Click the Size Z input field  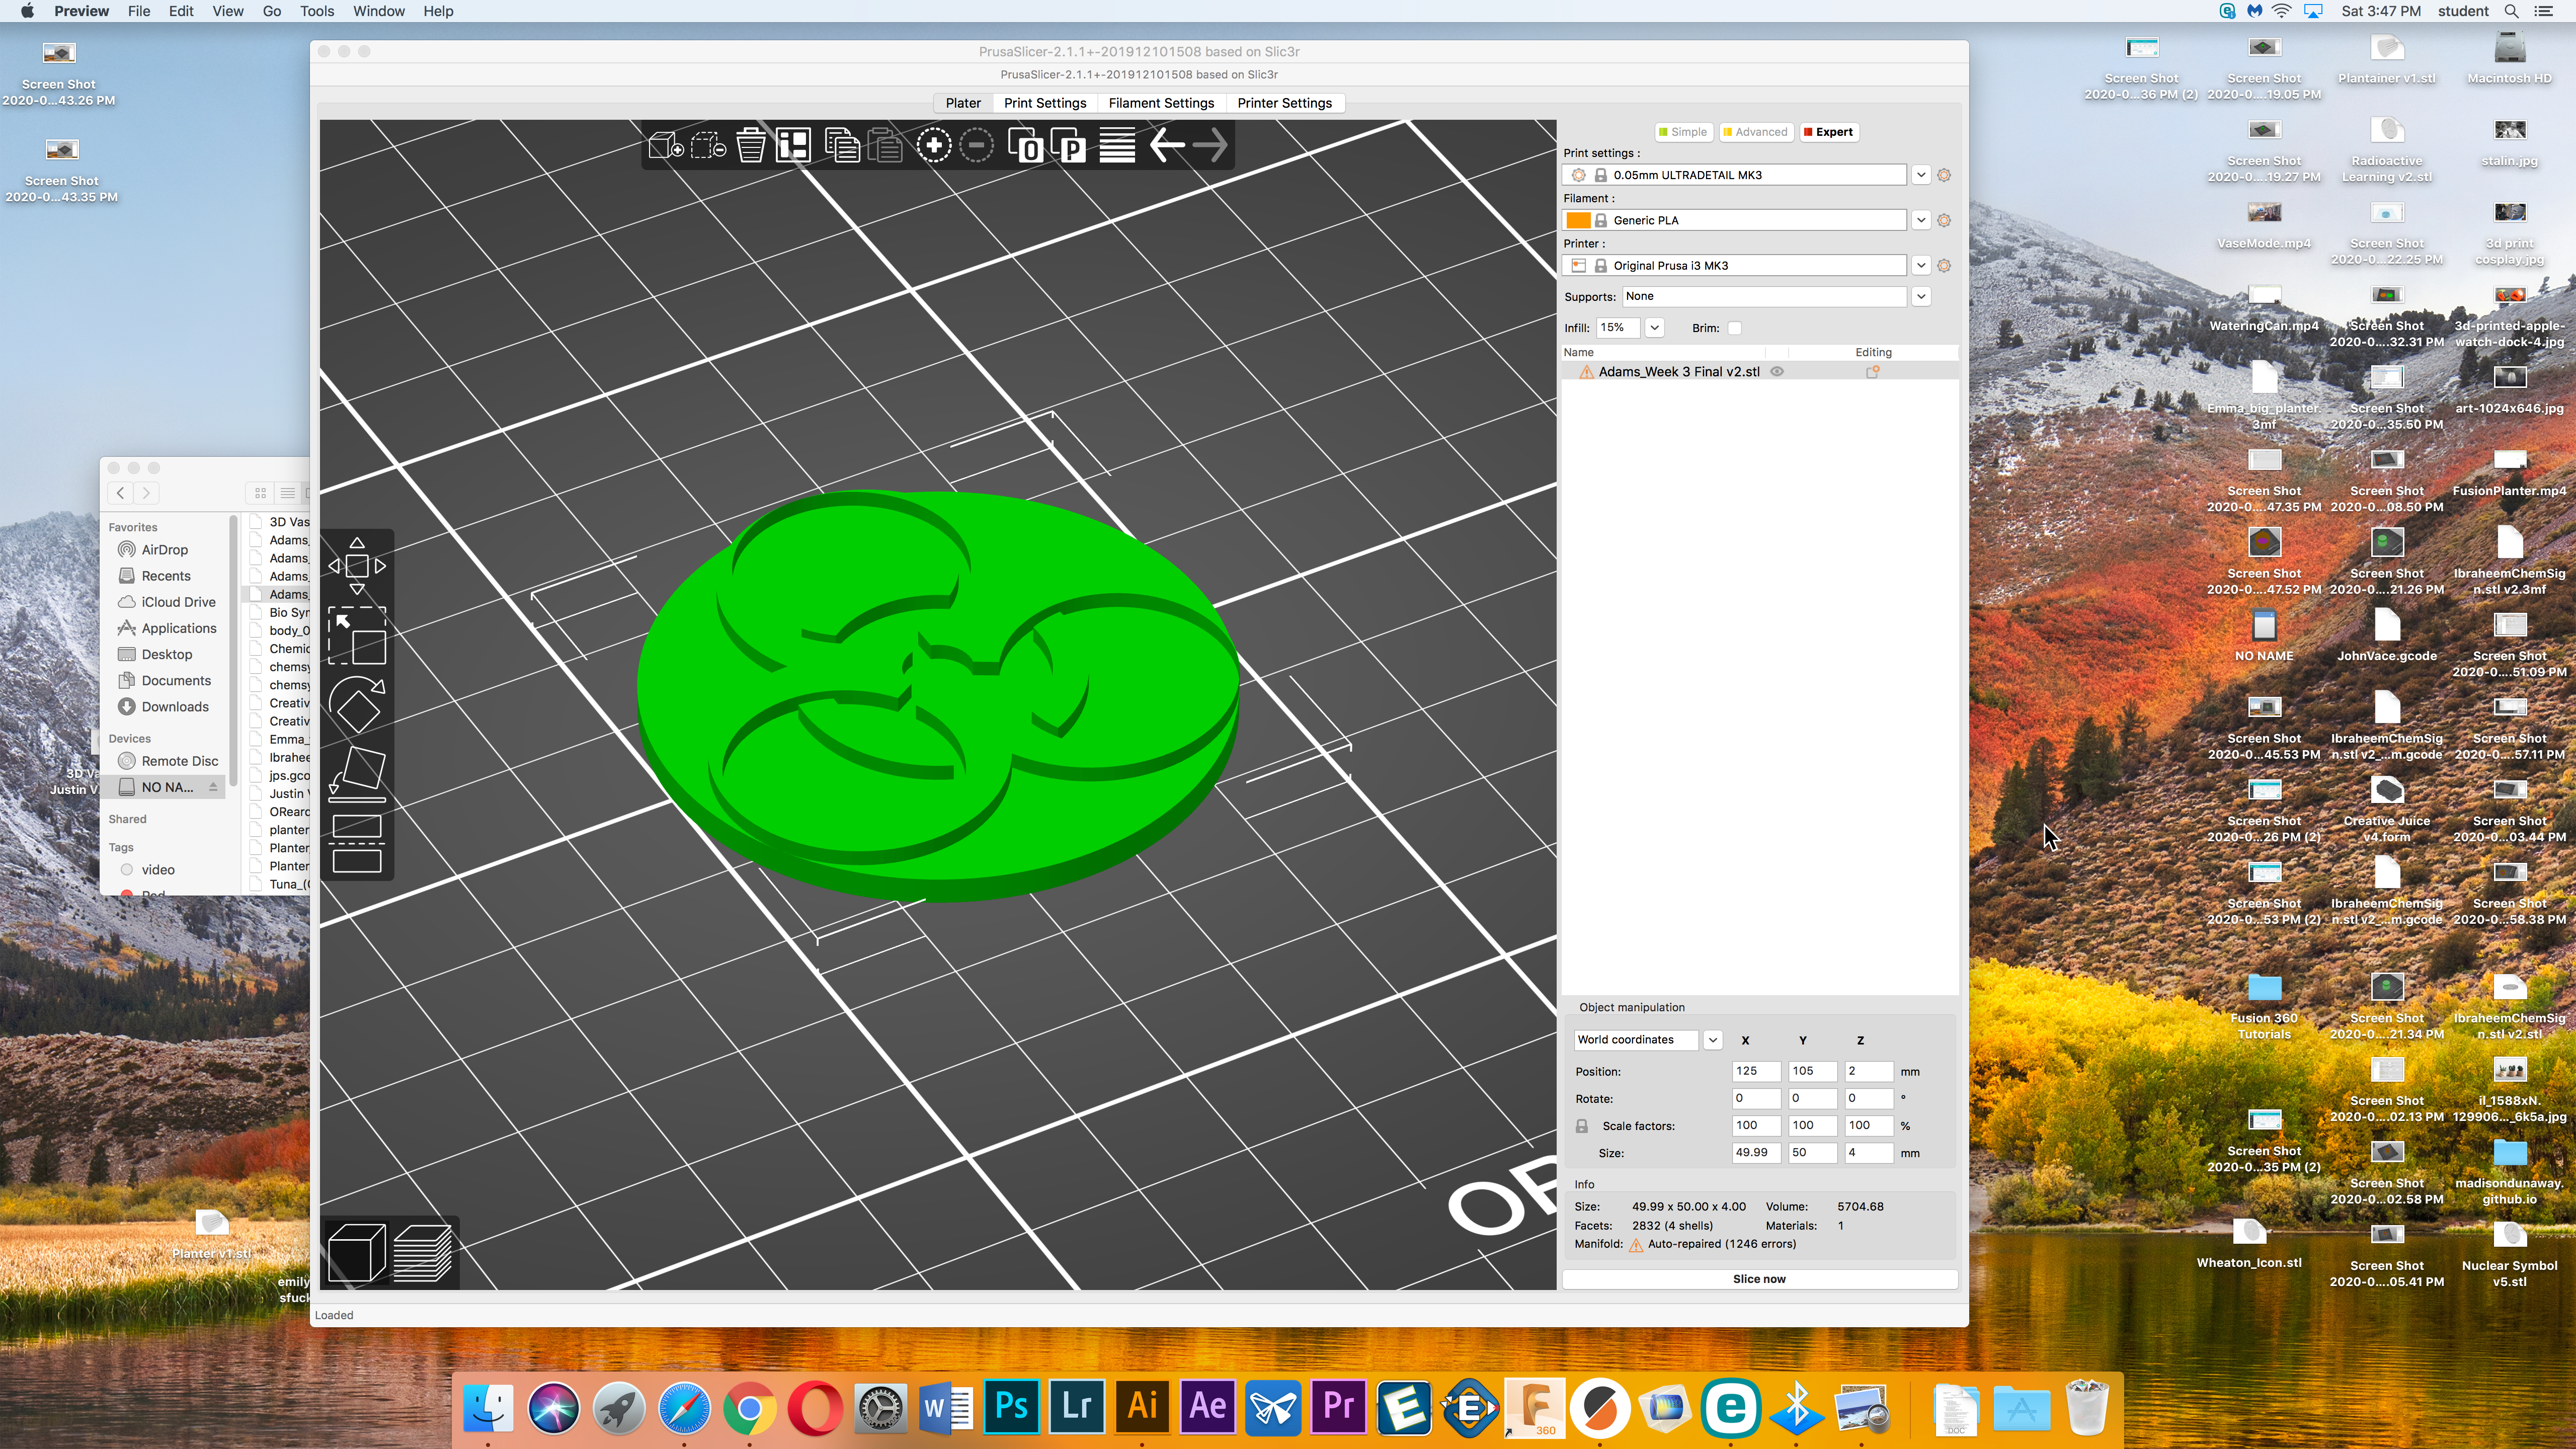coord(1869,1153)
